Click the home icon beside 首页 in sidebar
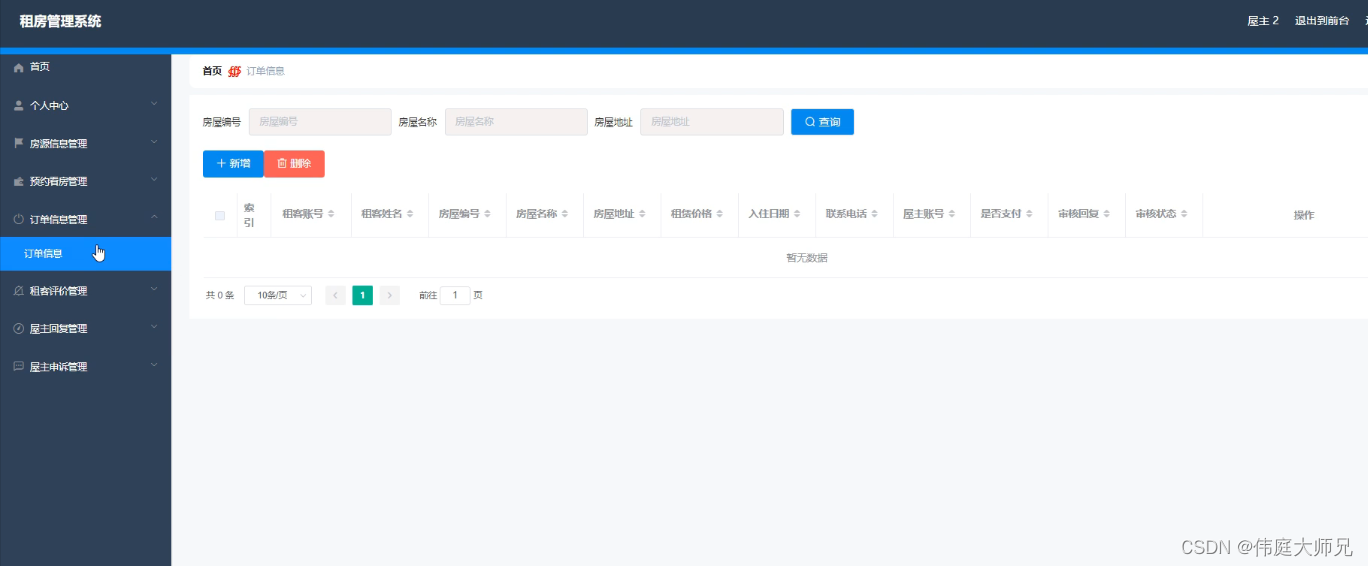The height and width of the screenshot is (566, 1368). pyautogui.click(x=18, y=67)
